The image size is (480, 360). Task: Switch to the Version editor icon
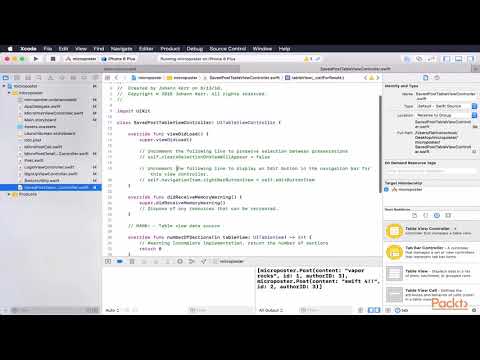tap(431, 59)
